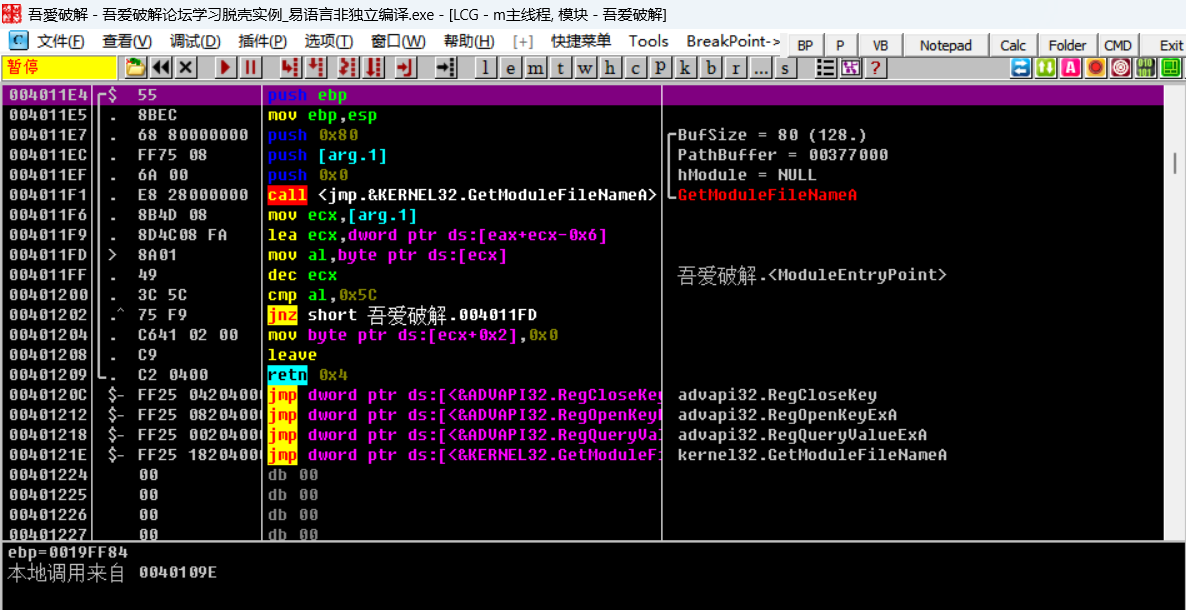Open the Log window with the 'l' button
The image size is (1186, 610).
pos(485,68)
